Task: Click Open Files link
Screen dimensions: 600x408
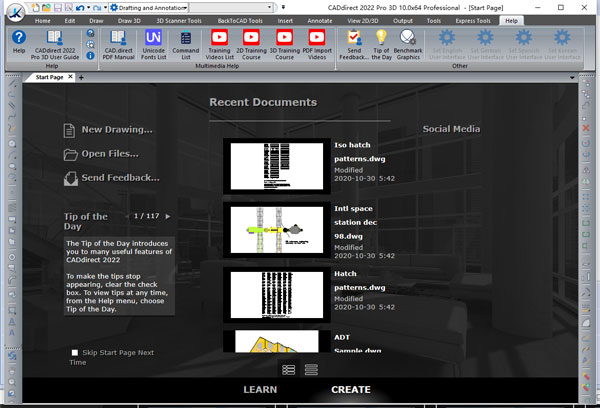Action: click(x=107, y=154)
